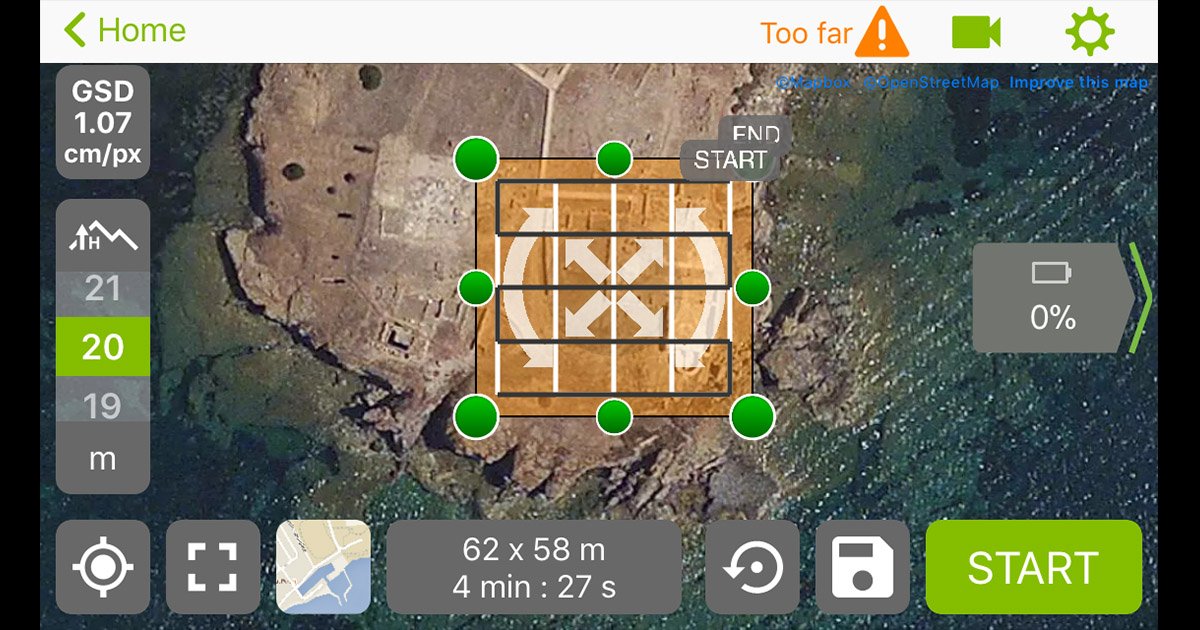Tap the fullscreen frame brackets icon
1200x630 pixels.
tap(213, 567)
